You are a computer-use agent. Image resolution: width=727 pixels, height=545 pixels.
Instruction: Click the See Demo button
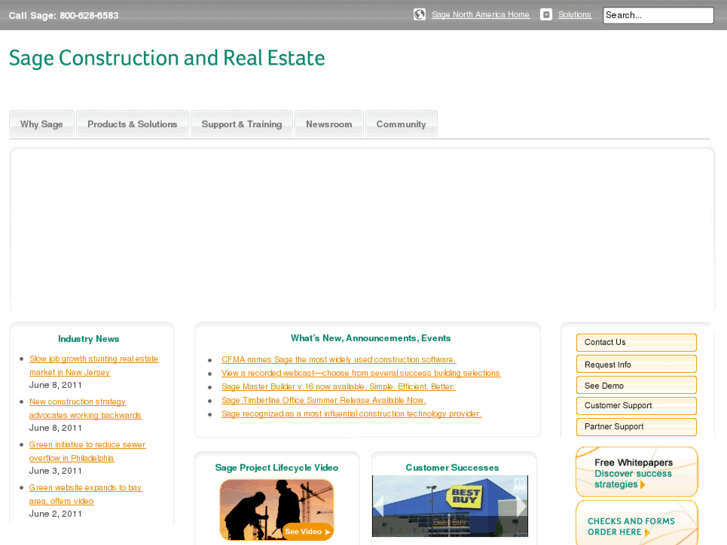[636, 385]
